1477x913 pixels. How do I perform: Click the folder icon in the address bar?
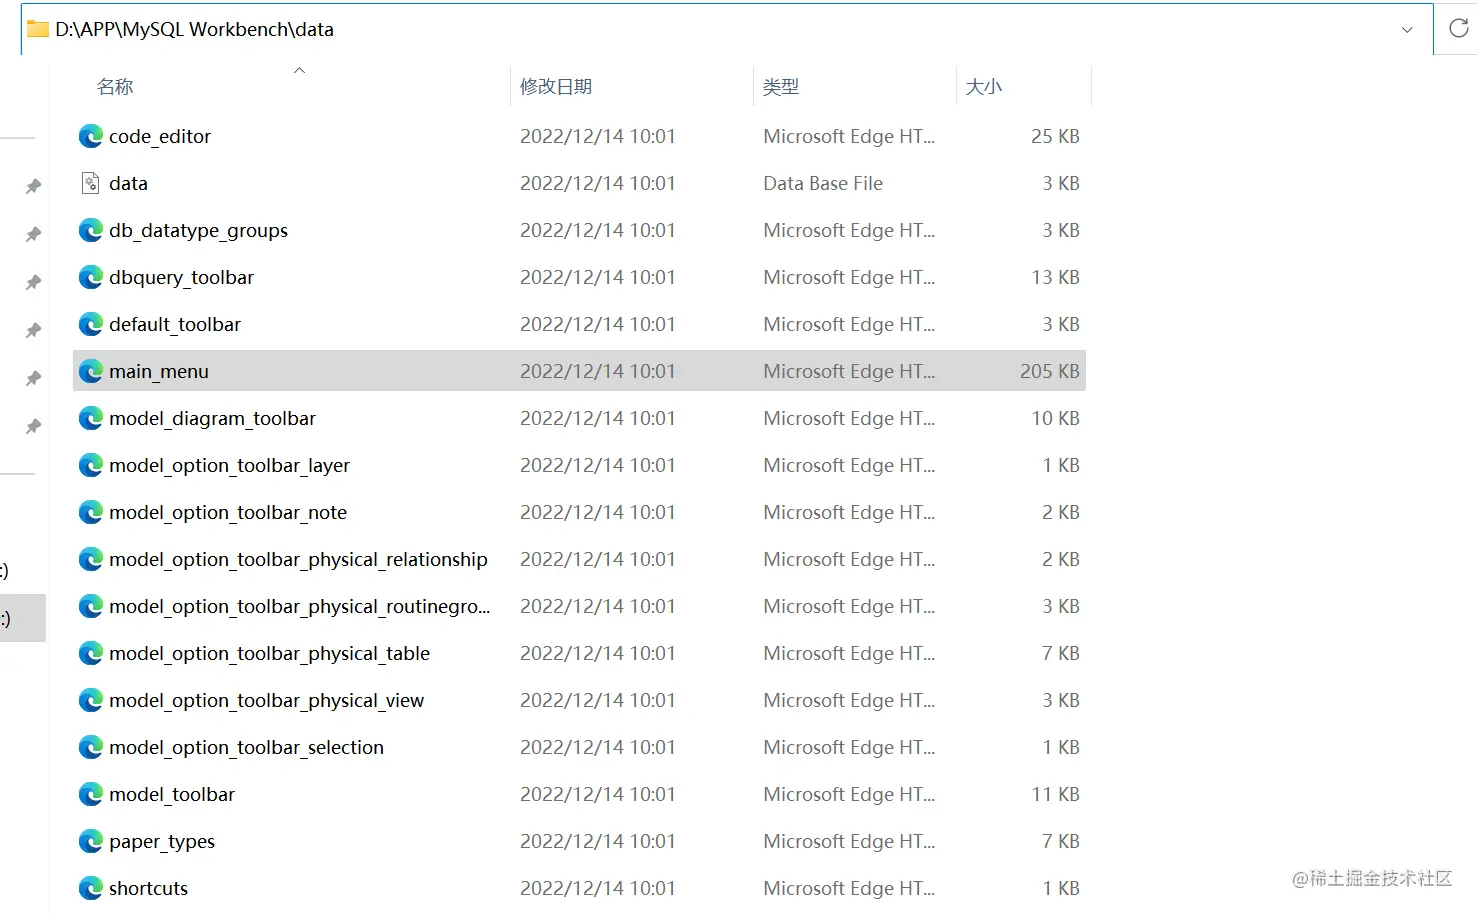tap(38, 29)
